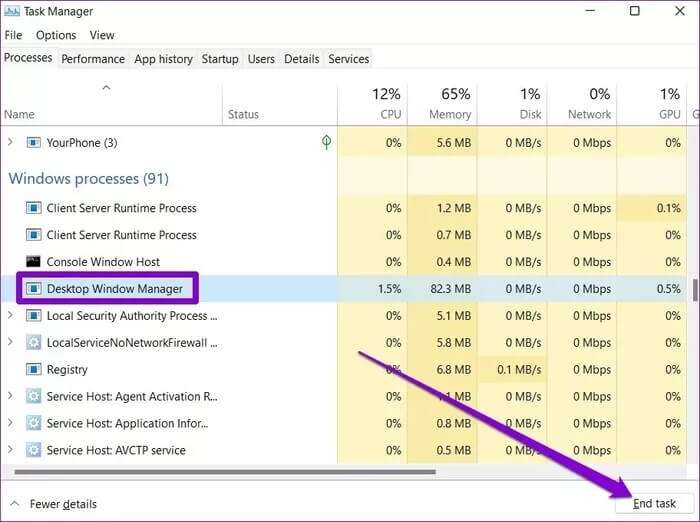Switch to the App history tab
The height and width of the screenshot is (522, 700).
tap(163, 59)
